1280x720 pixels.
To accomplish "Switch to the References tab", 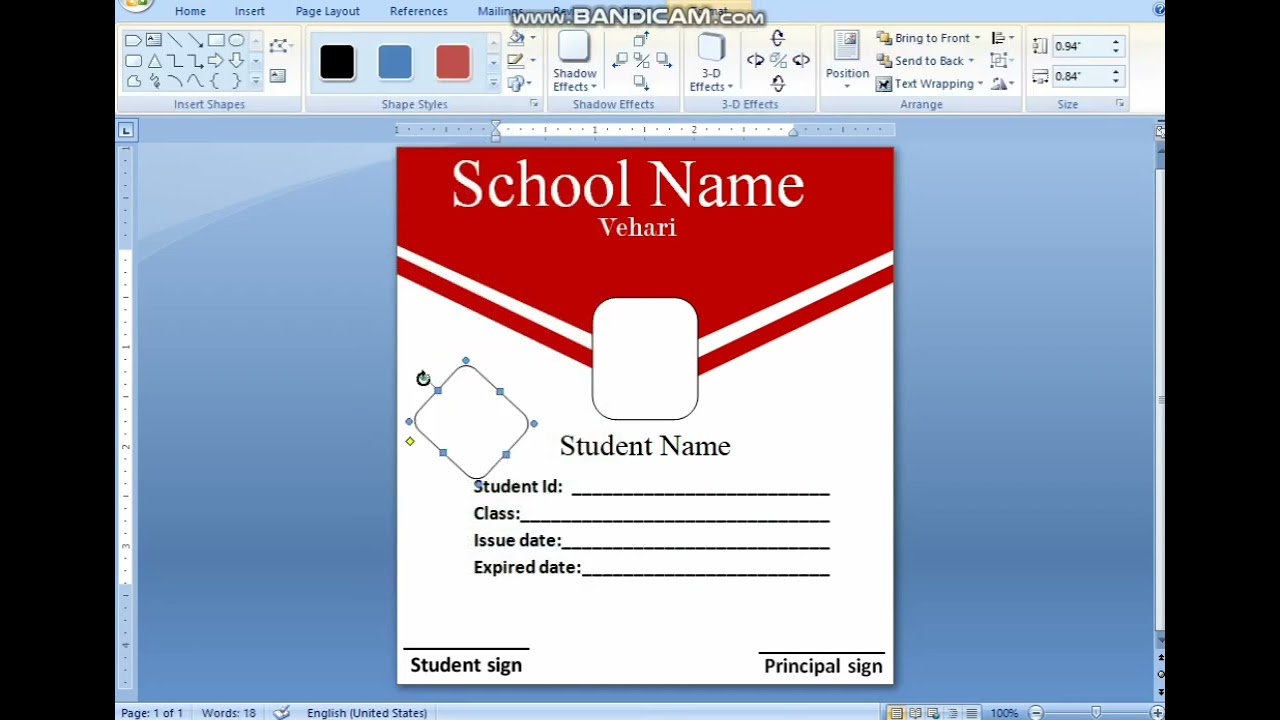I will [418, 11].
